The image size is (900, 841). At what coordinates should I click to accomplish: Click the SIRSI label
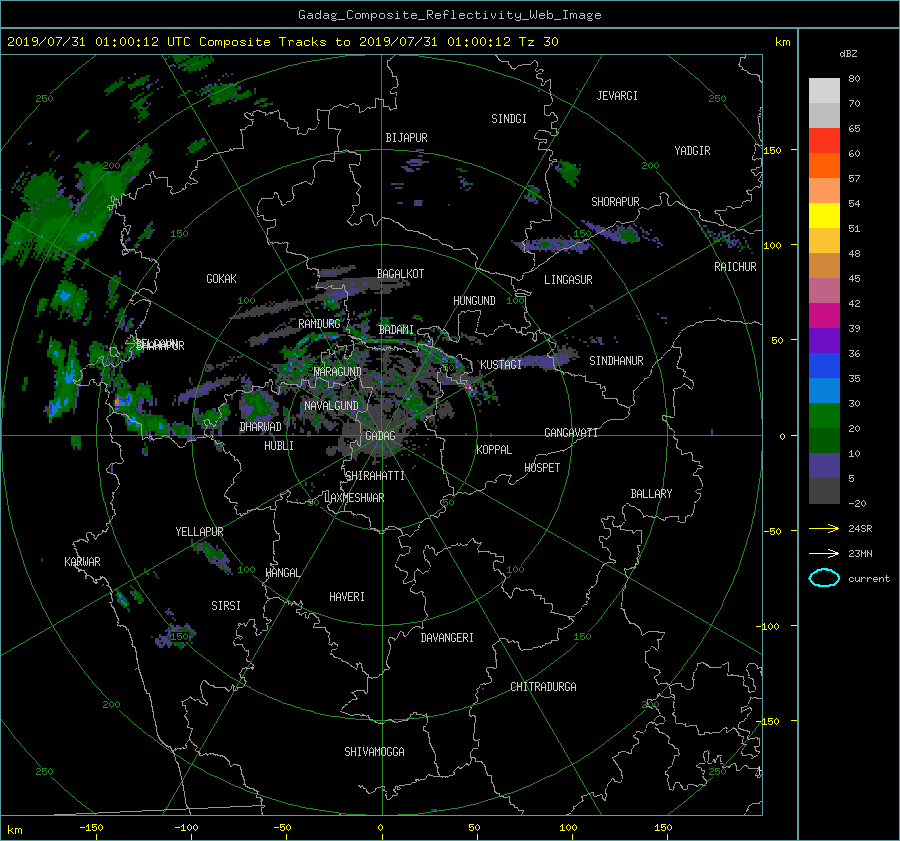pyautogui.click(x=226, y=606)
